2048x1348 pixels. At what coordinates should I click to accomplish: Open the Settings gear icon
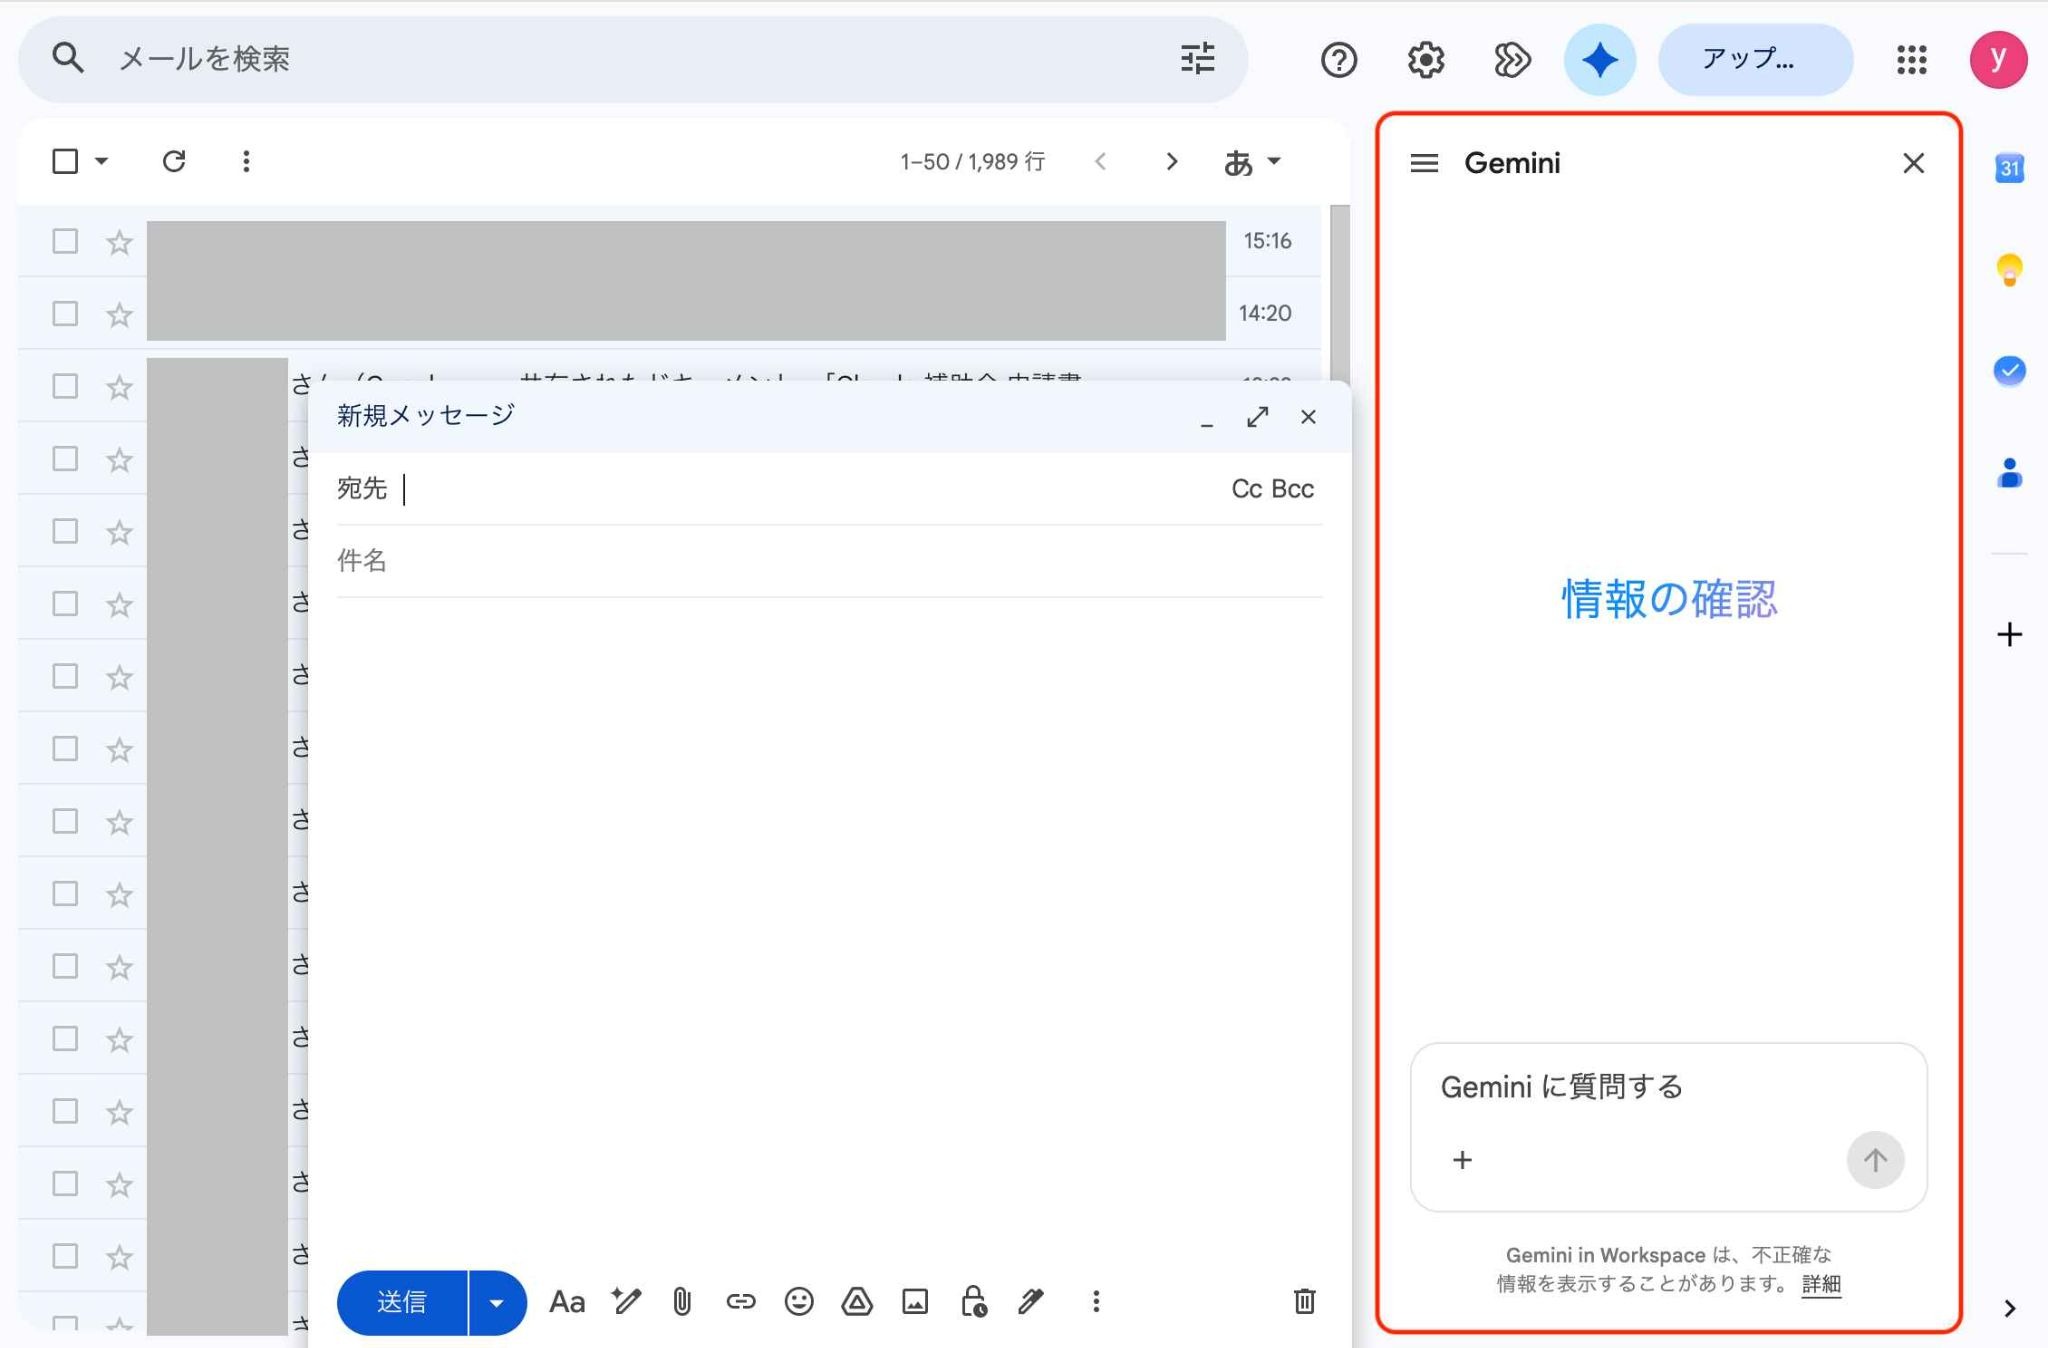1425,60
